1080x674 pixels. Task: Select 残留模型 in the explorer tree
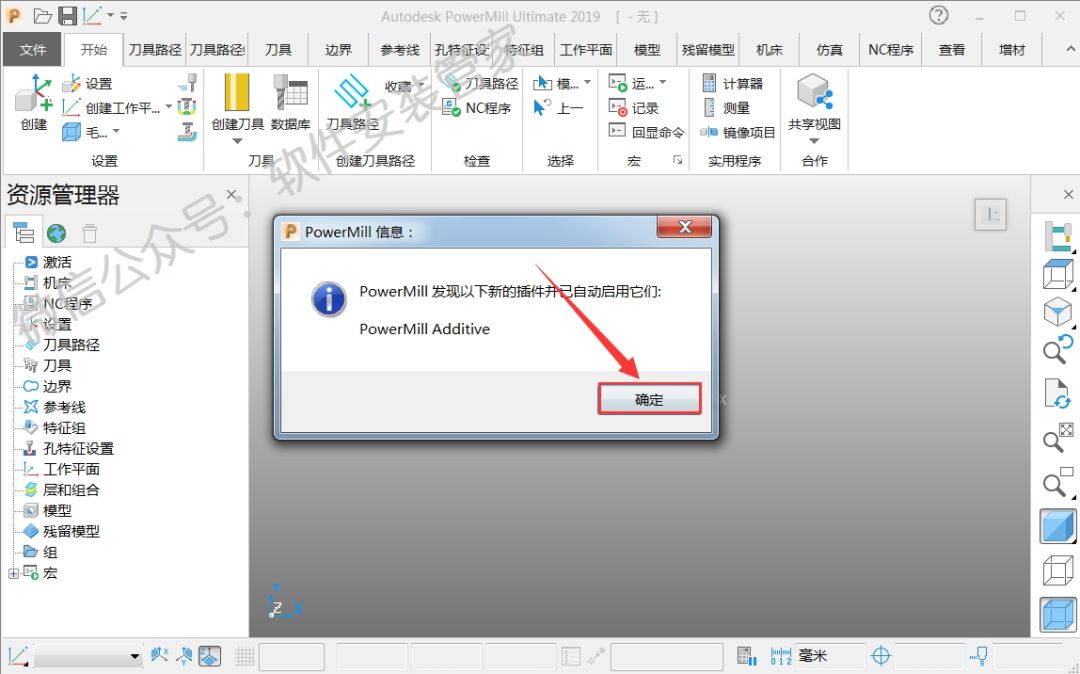[71, 531]
